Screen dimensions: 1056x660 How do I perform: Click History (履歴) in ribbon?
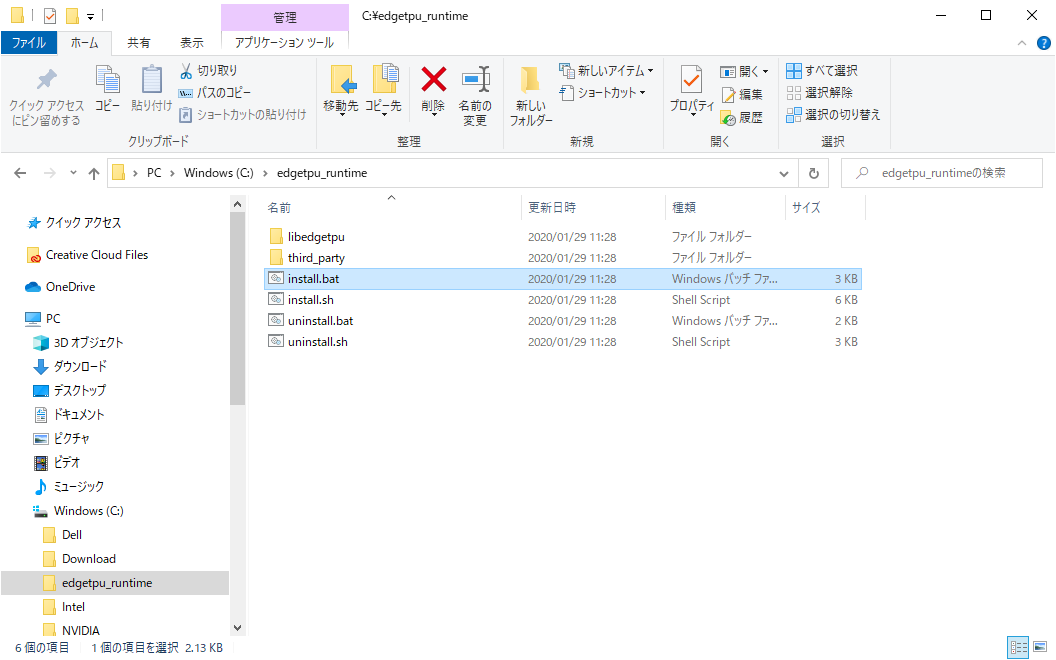click(741, 118)
